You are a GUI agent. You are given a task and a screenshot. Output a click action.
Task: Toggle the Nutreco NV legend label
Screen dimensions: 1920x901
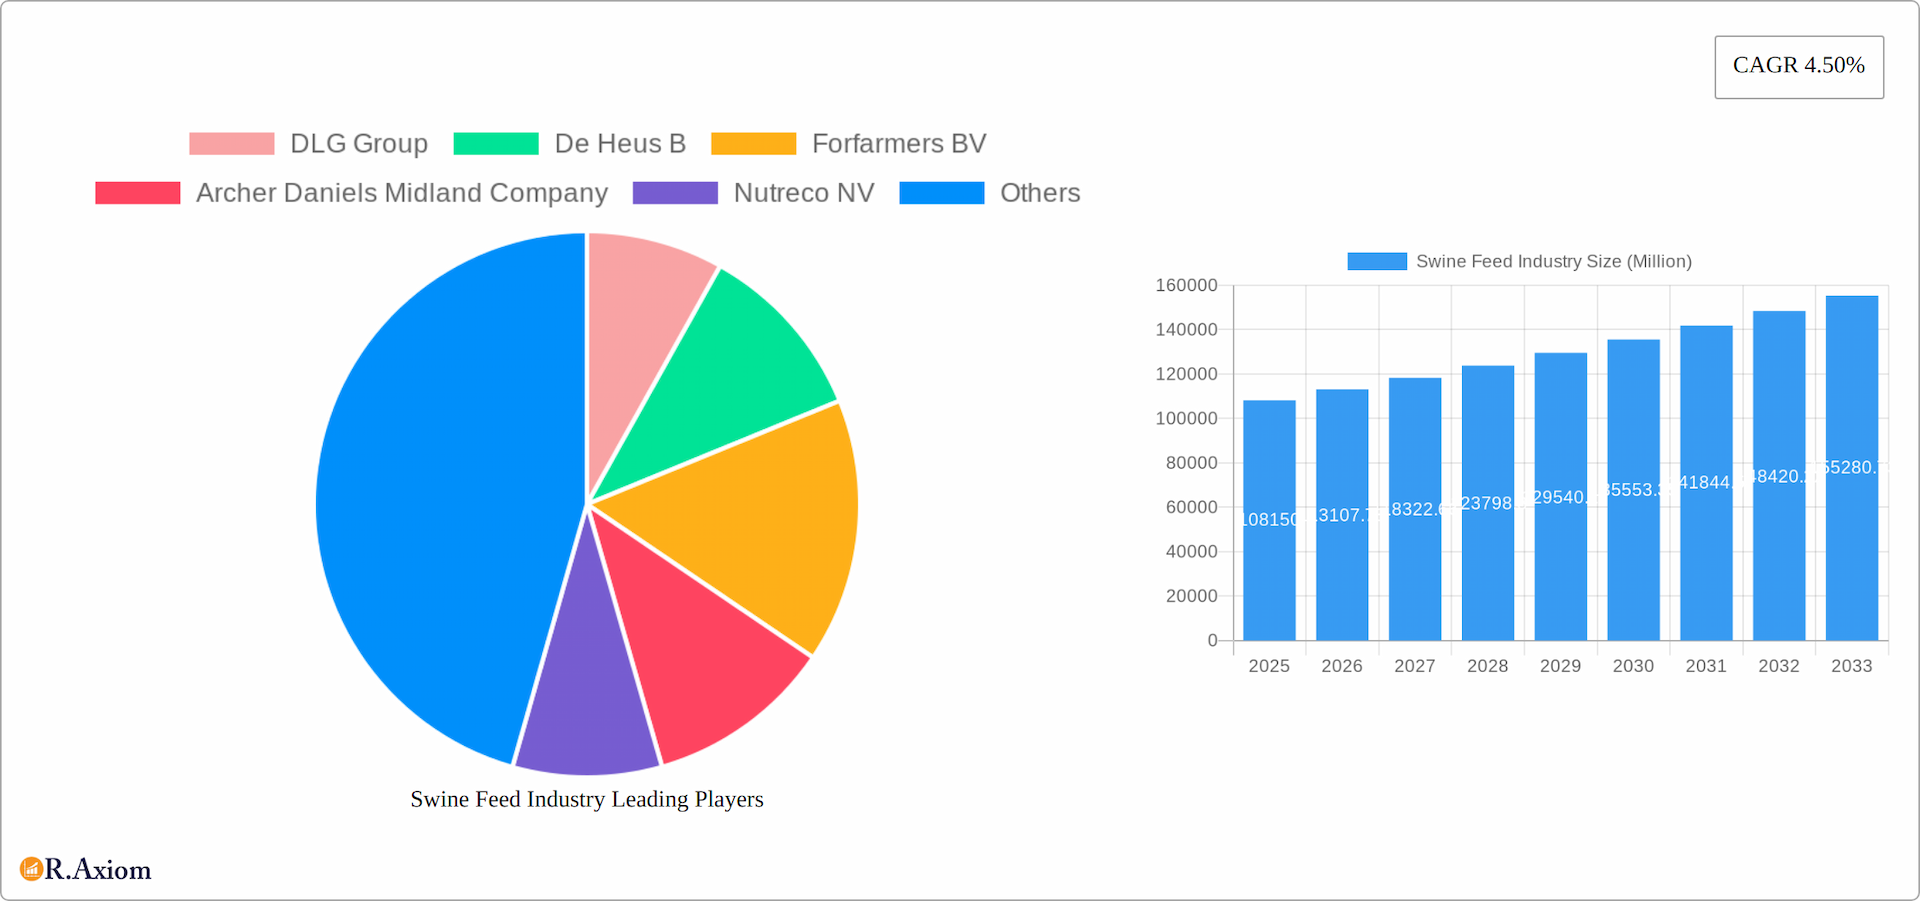803,192
